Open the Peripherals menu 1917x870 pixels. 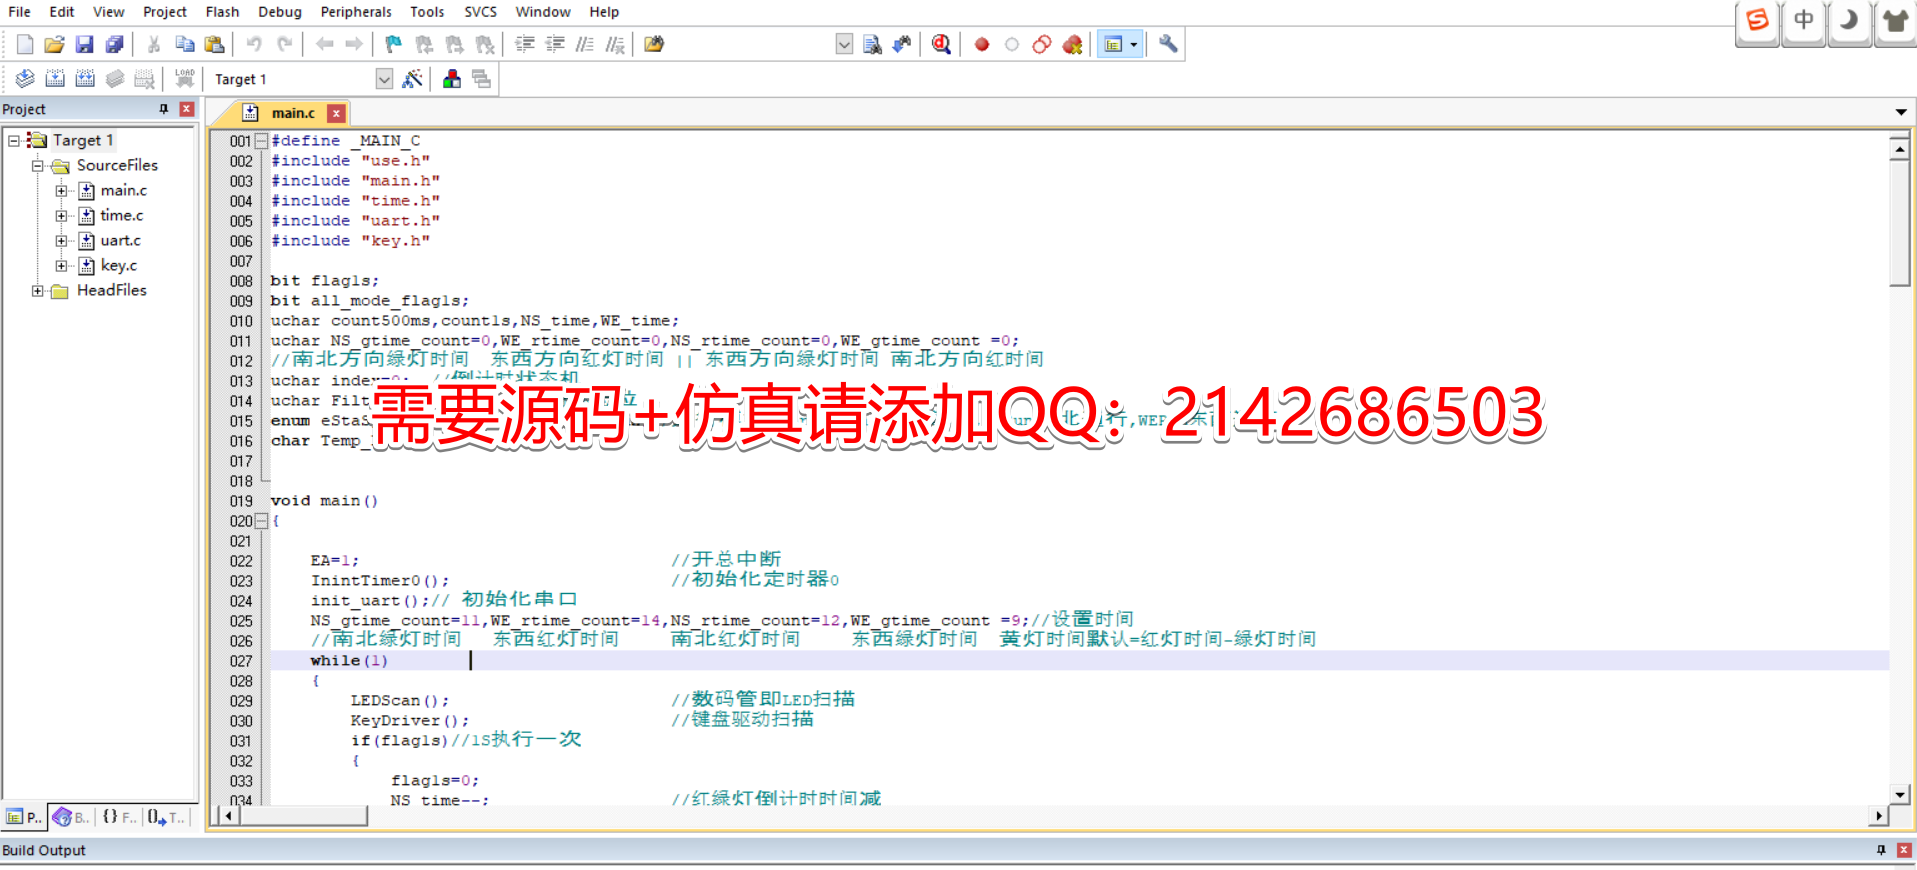[356, 12]
